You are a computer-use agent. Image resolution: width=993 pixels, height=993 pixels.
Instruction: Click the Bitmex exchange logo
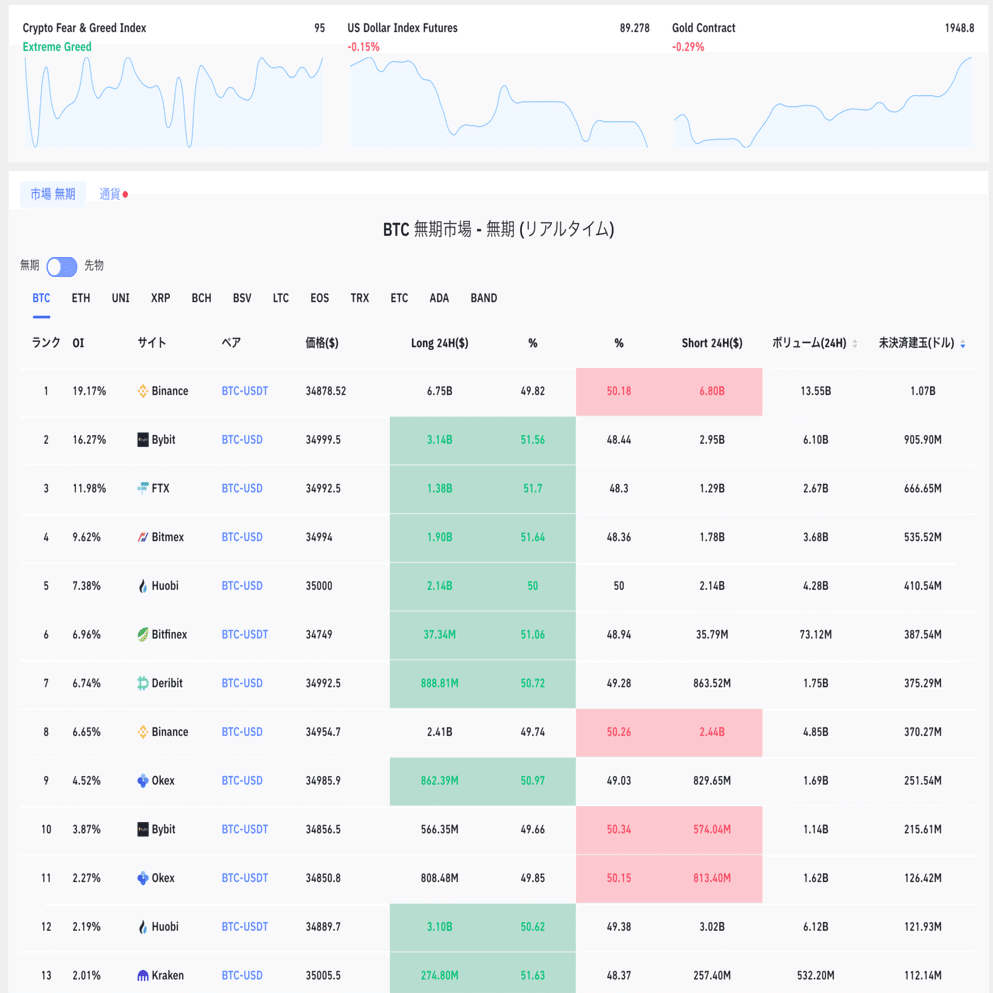pos(143,537)
